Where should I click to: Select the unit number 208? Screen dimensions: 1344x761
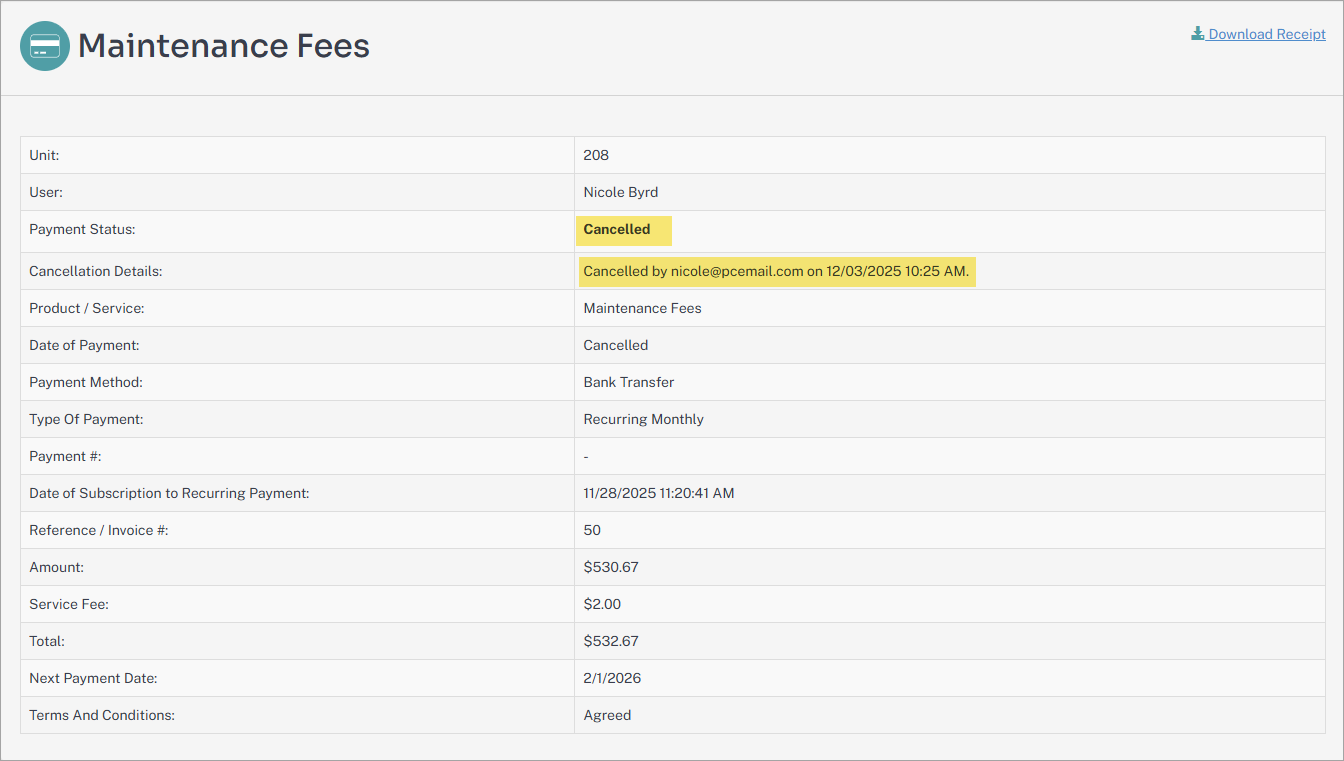[x=596, y=155]
